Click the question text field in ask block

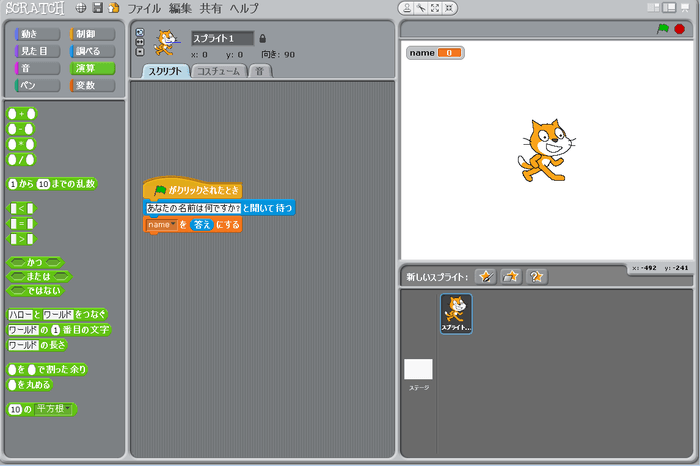coord(194,208)
